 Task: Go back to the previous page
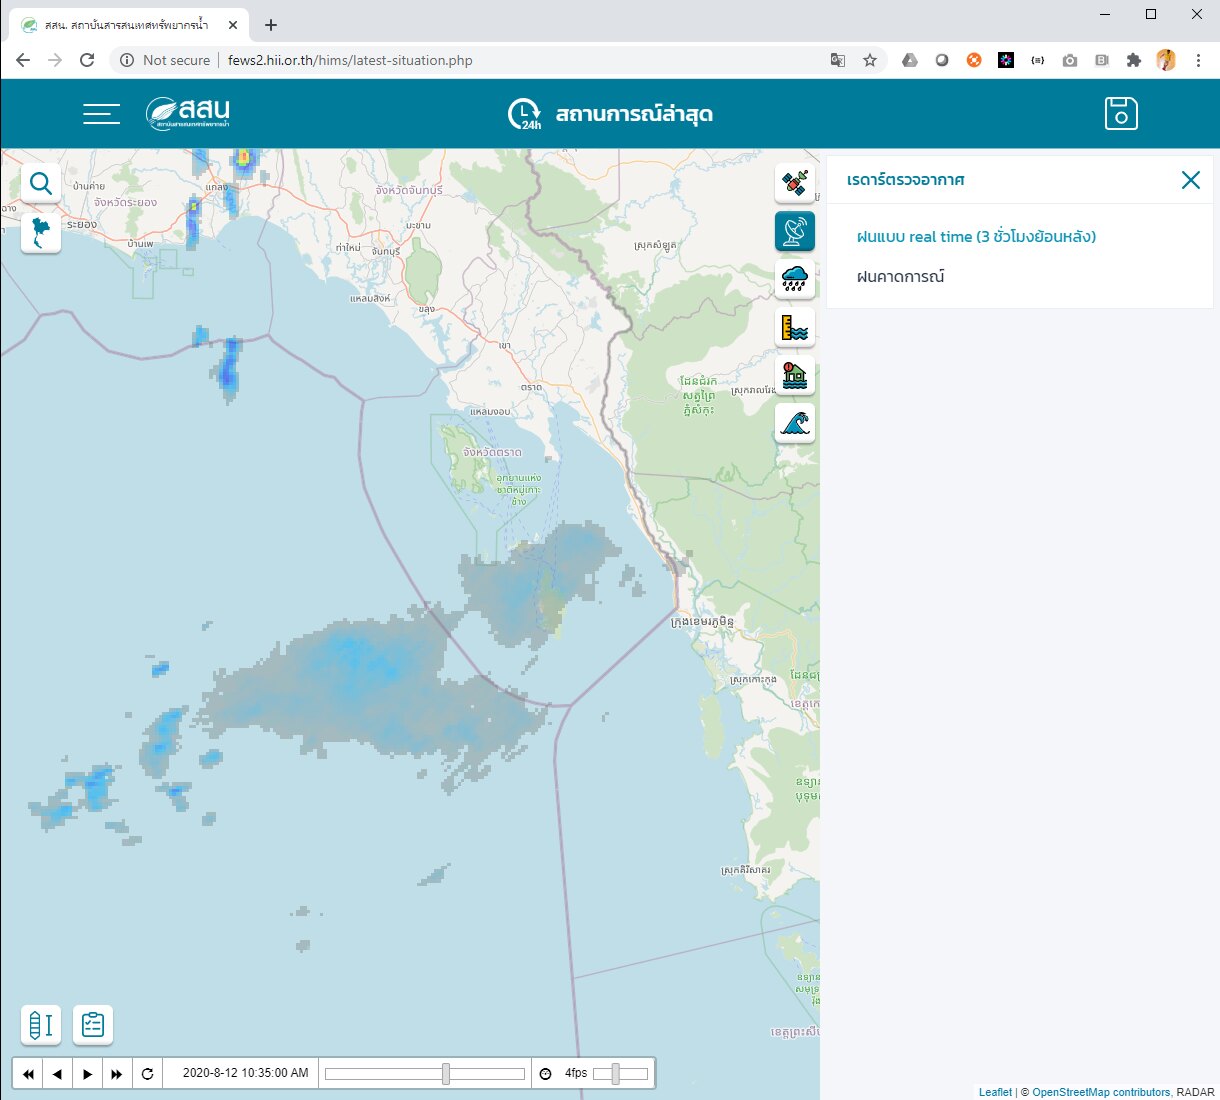click(23, 60)
